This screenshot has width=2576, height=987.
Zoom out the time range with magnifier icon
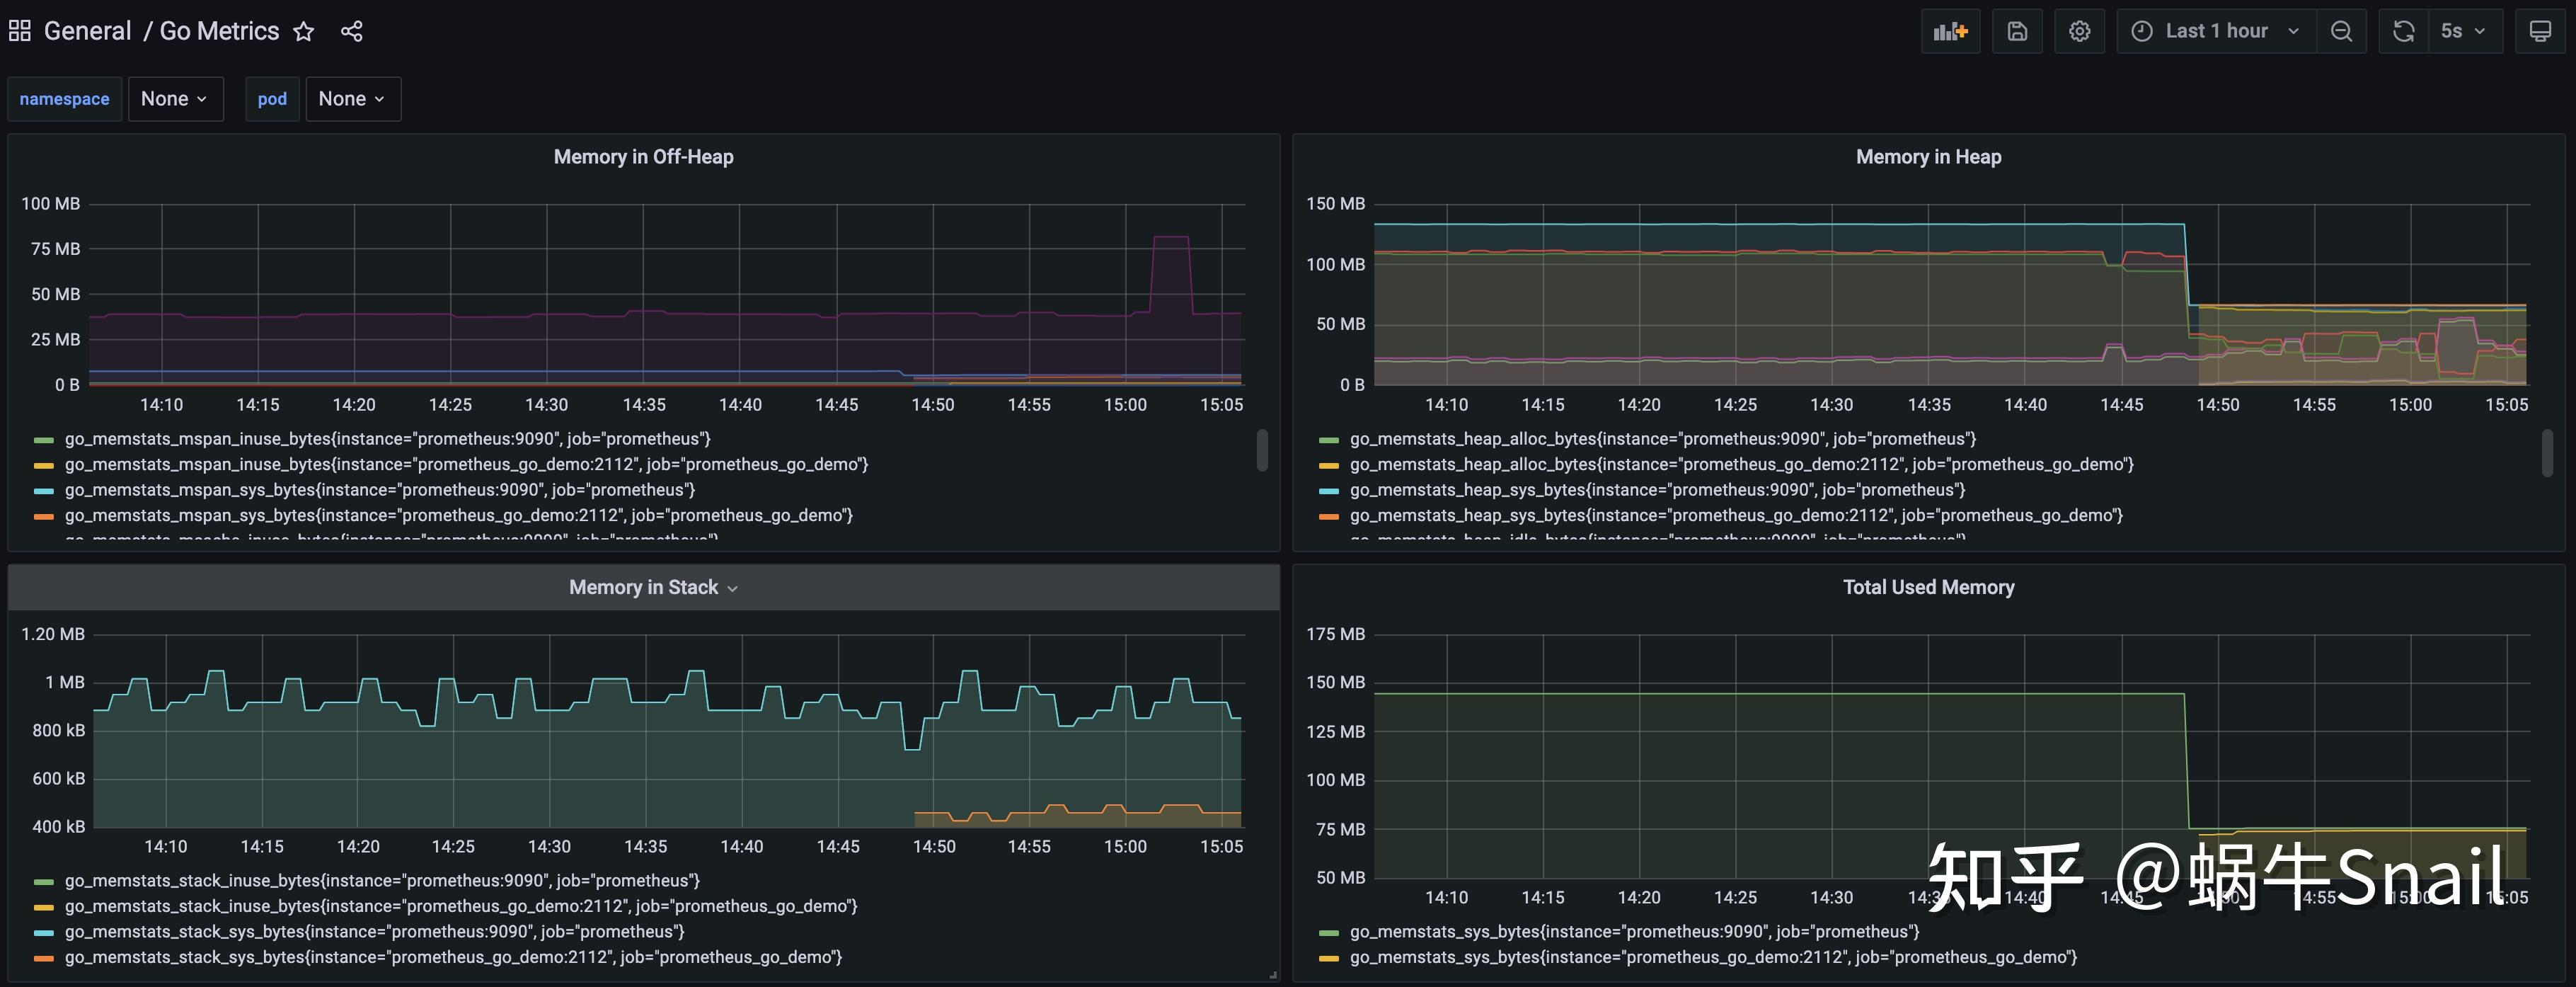[x=2342, y=31]
